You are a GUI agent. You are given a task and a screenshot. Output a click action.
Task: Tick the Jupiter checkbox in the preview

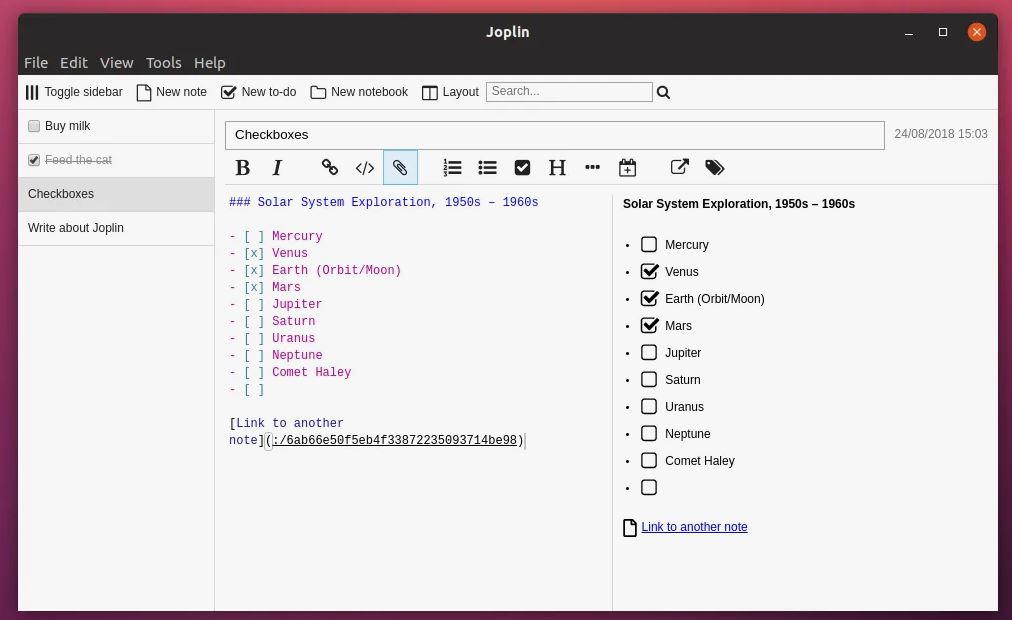click(649, 353)
